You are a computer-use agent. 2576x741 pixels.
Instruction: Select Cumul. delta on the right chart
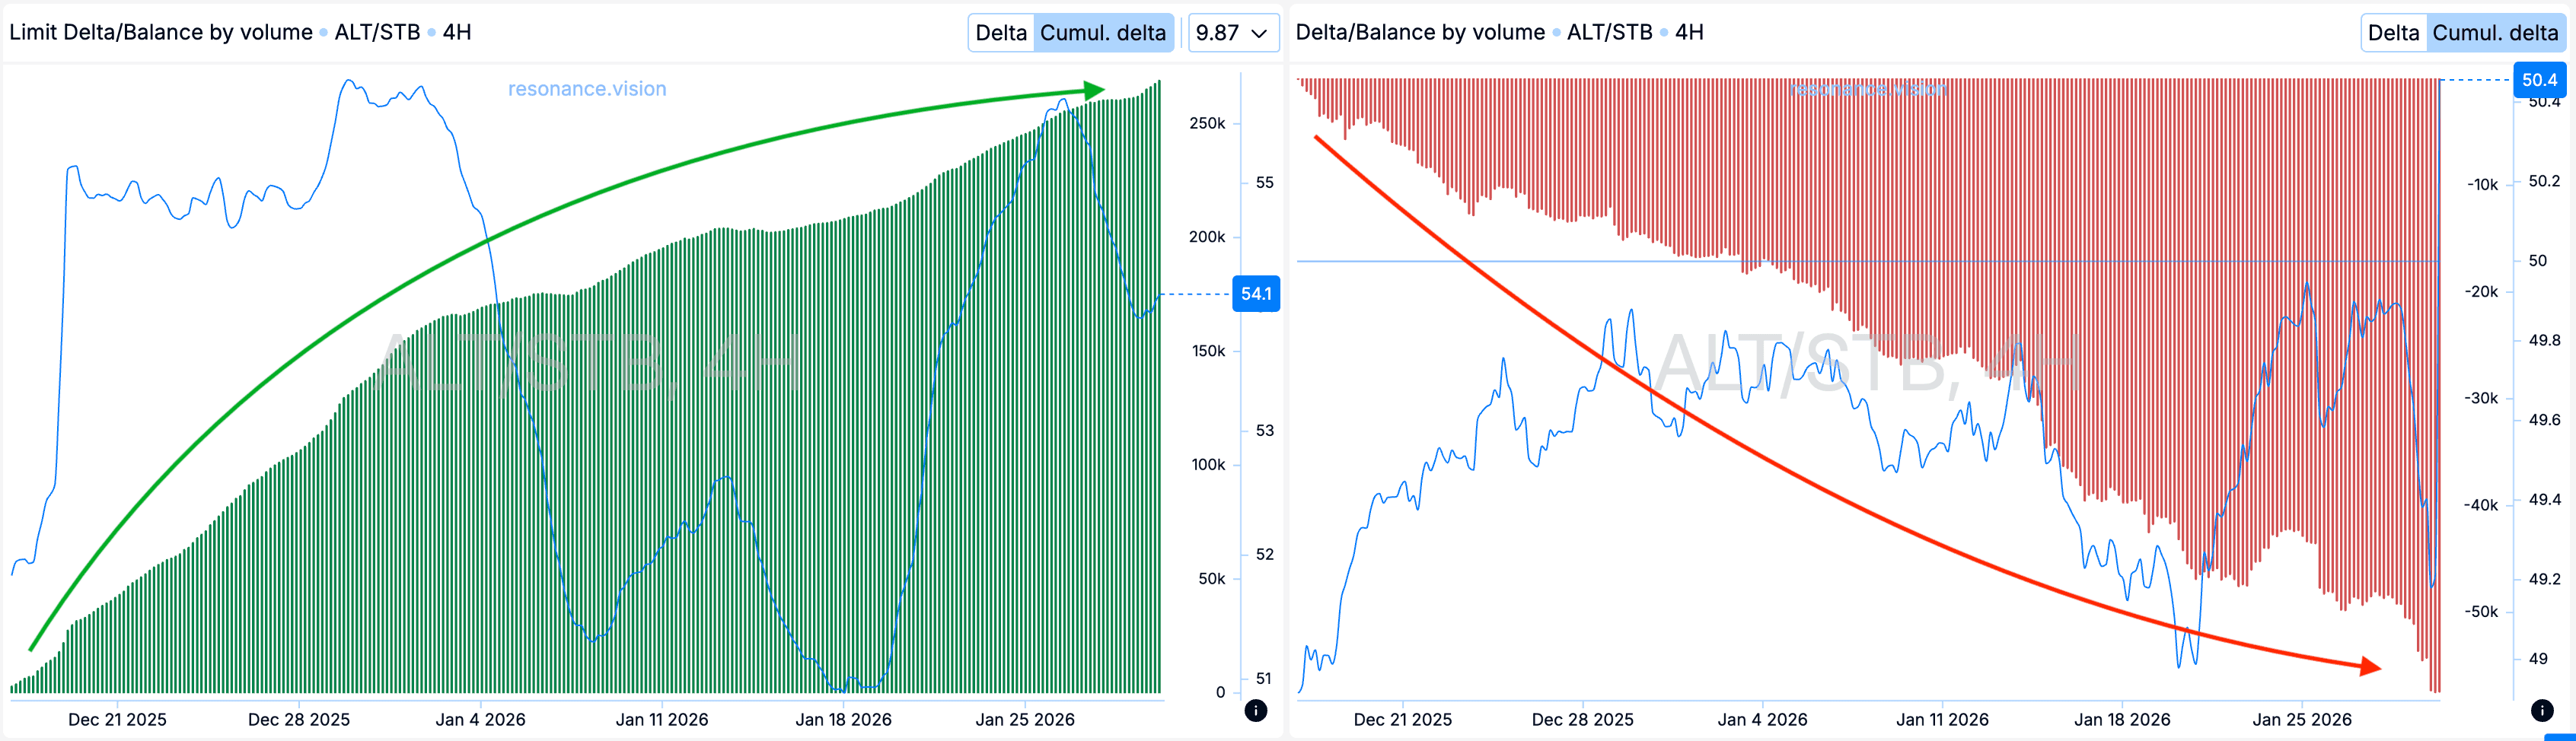click(x=2494, y=33)
